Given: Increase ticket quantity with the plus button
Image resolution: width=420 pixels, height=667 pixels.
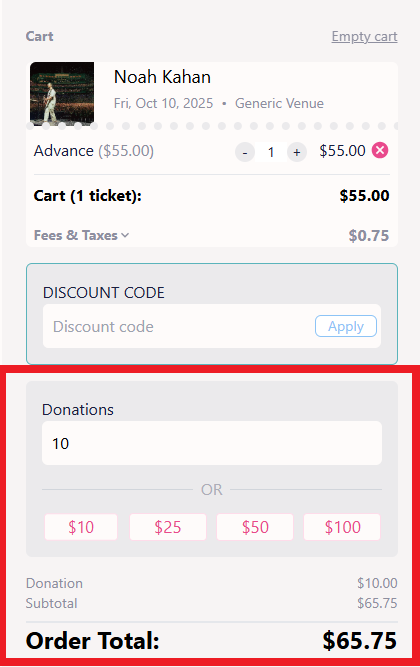Looking at the screenshot, I should coord(297,152).
